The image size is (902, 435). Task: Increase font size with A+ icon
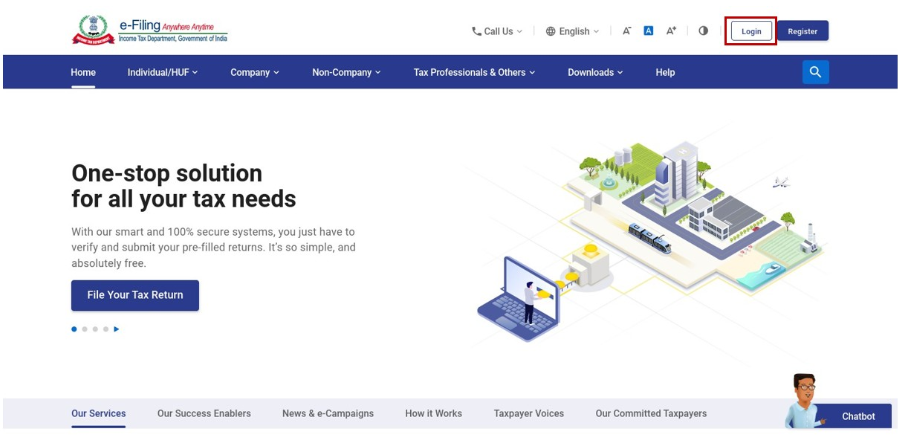pos(671,31)
